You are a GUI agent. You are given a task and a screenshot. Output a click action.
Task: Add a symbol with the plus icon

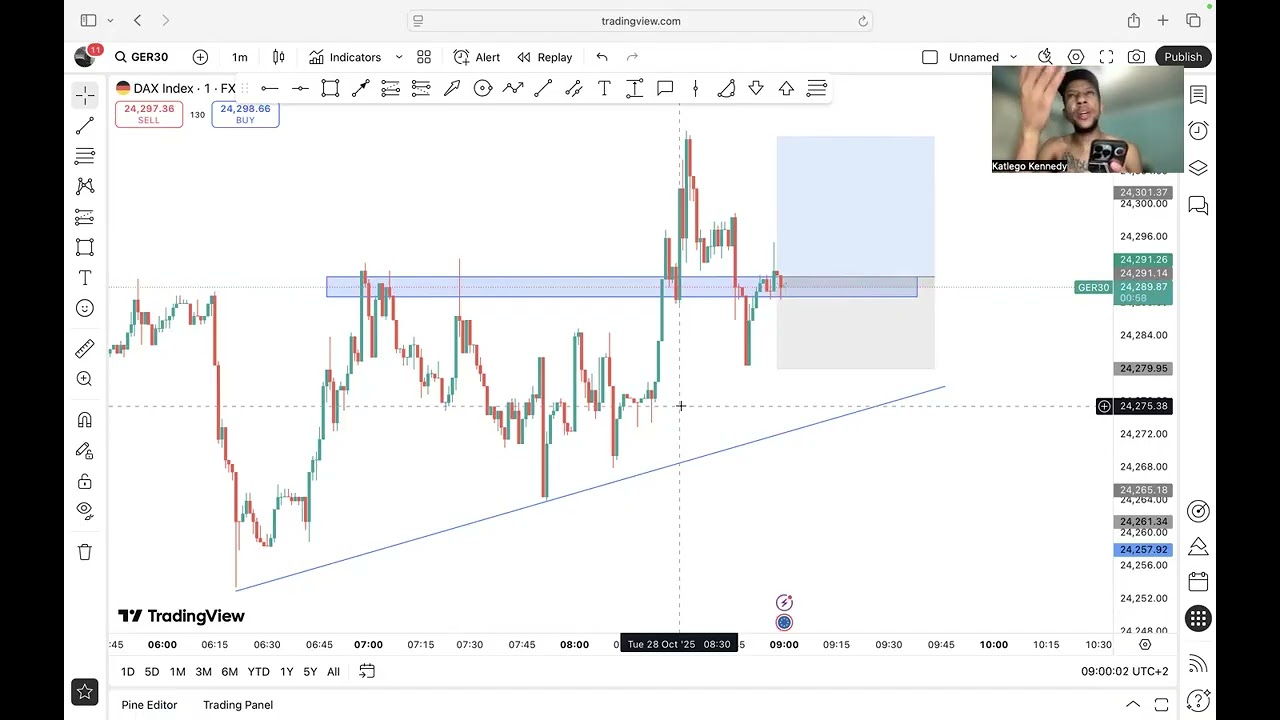pyautogui.click(x=200, y=57)
